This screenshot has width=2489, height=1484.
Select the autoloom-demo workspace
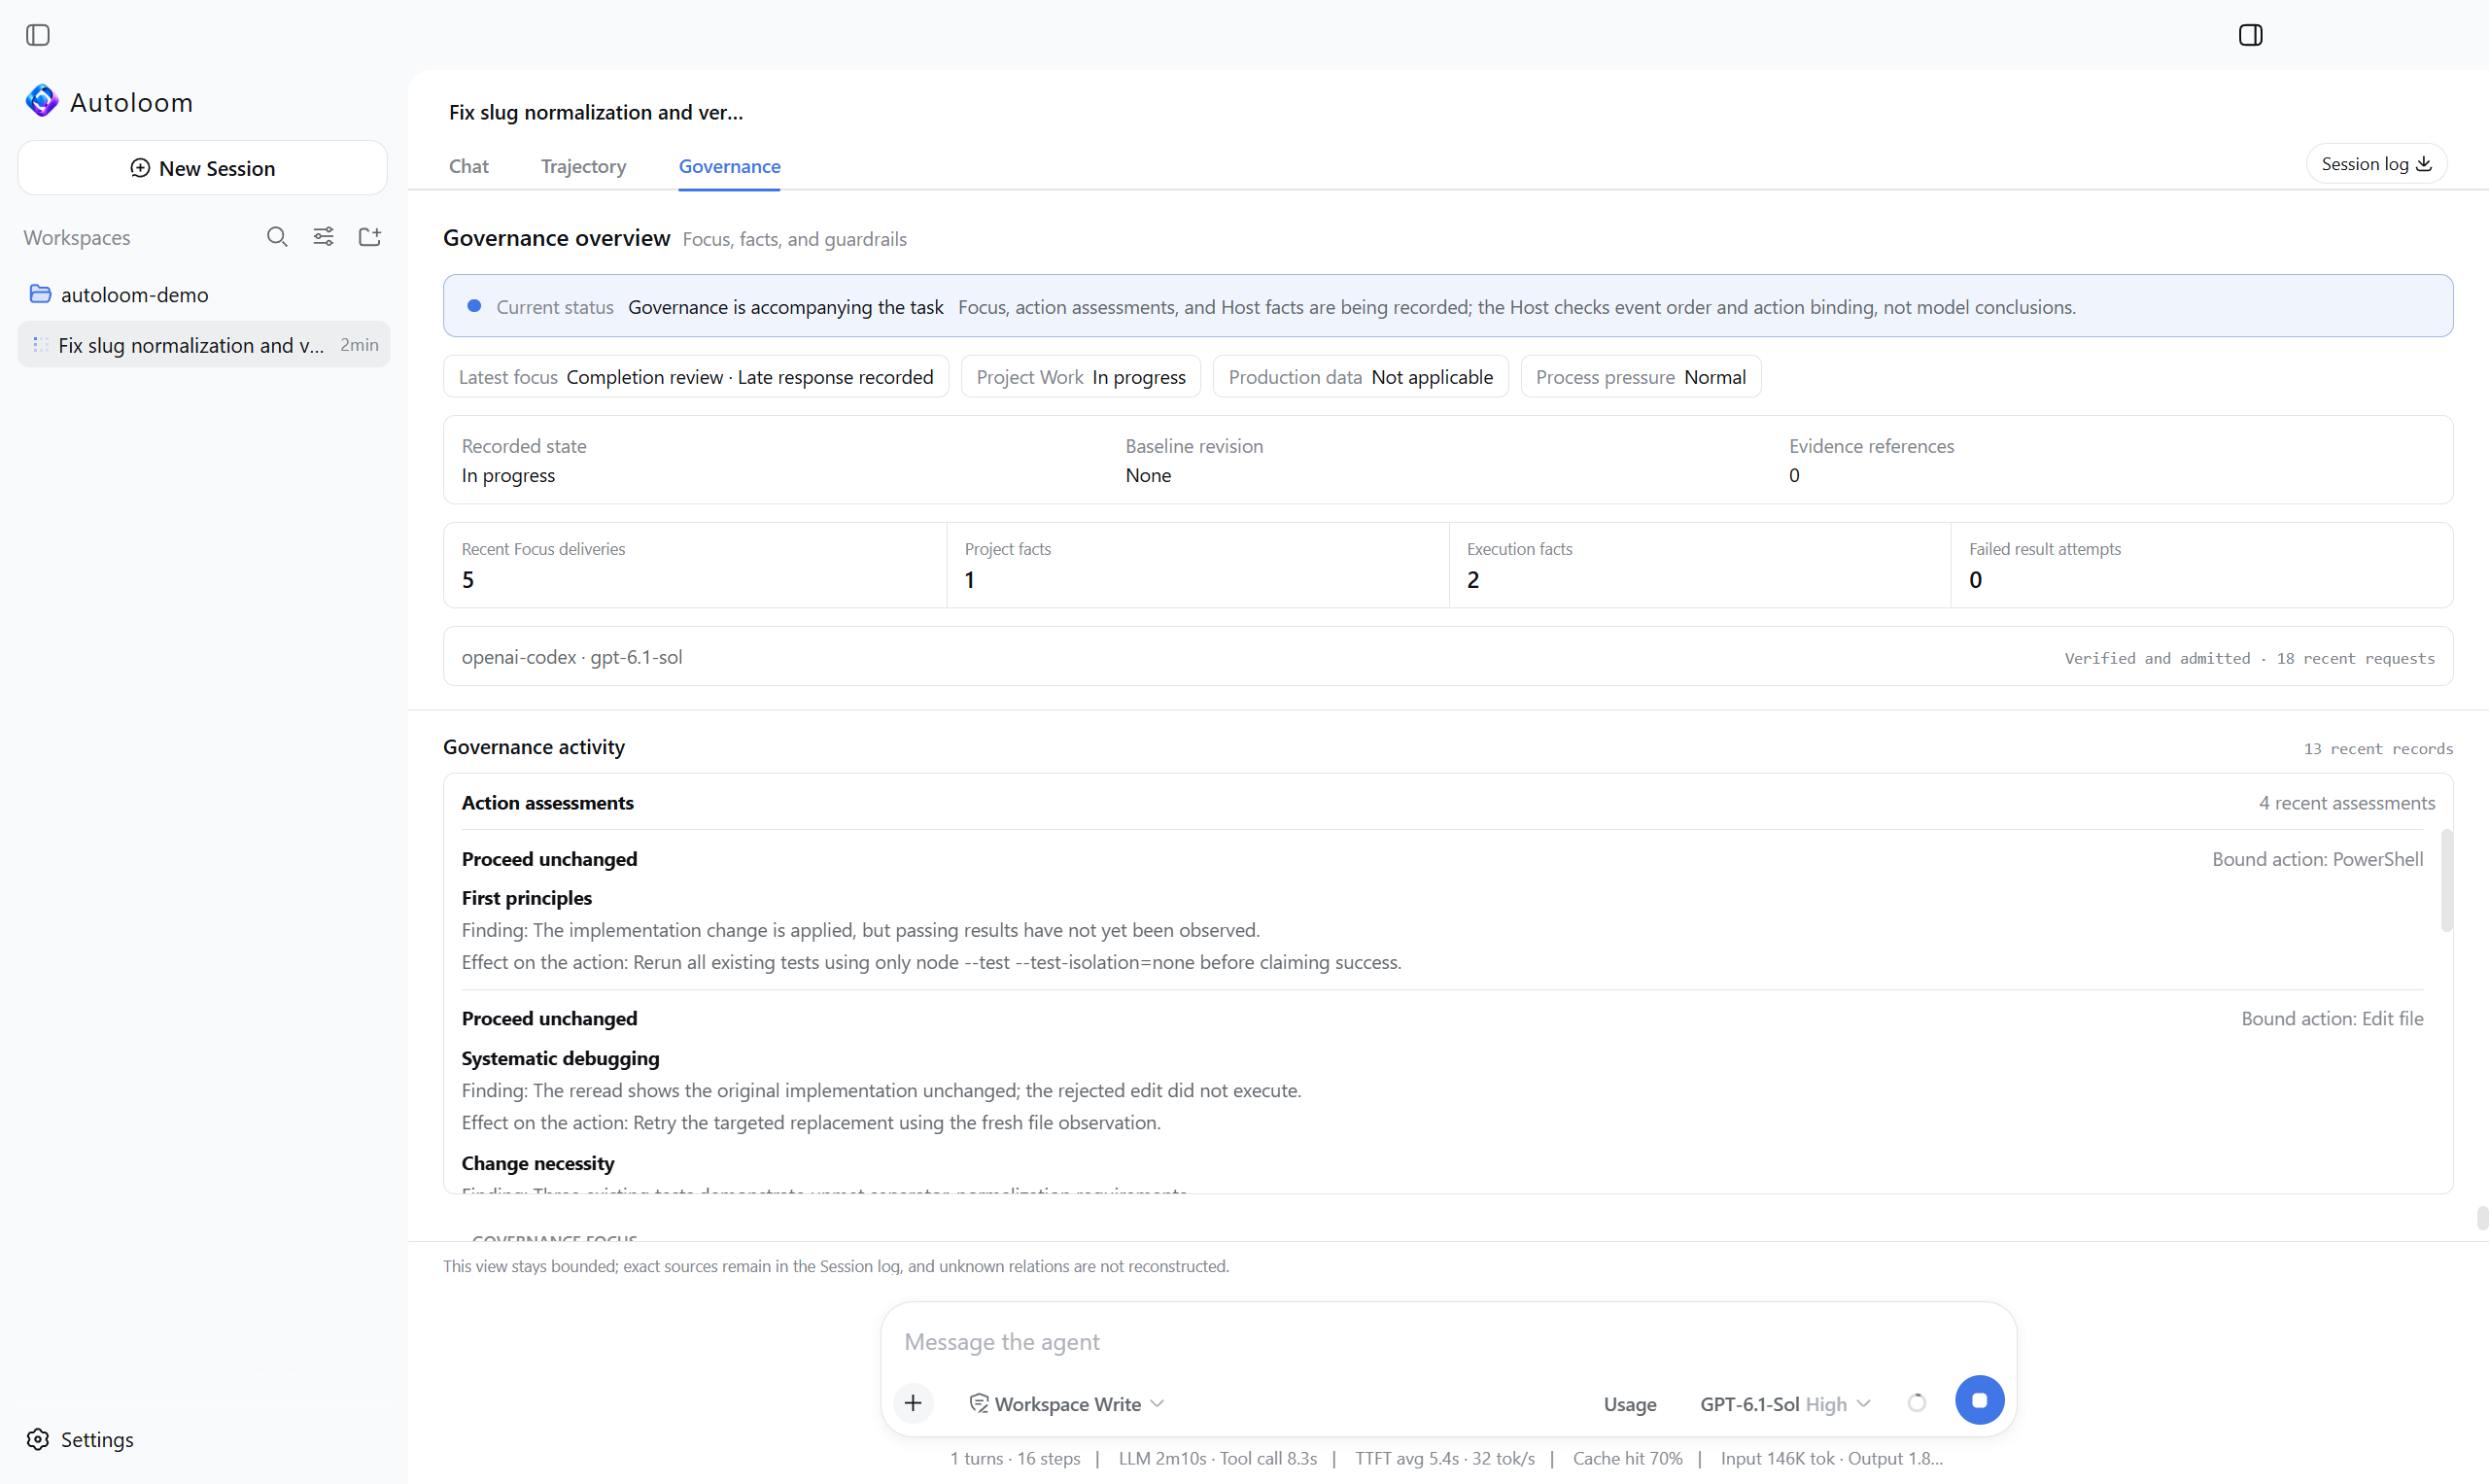pos(203,294)
